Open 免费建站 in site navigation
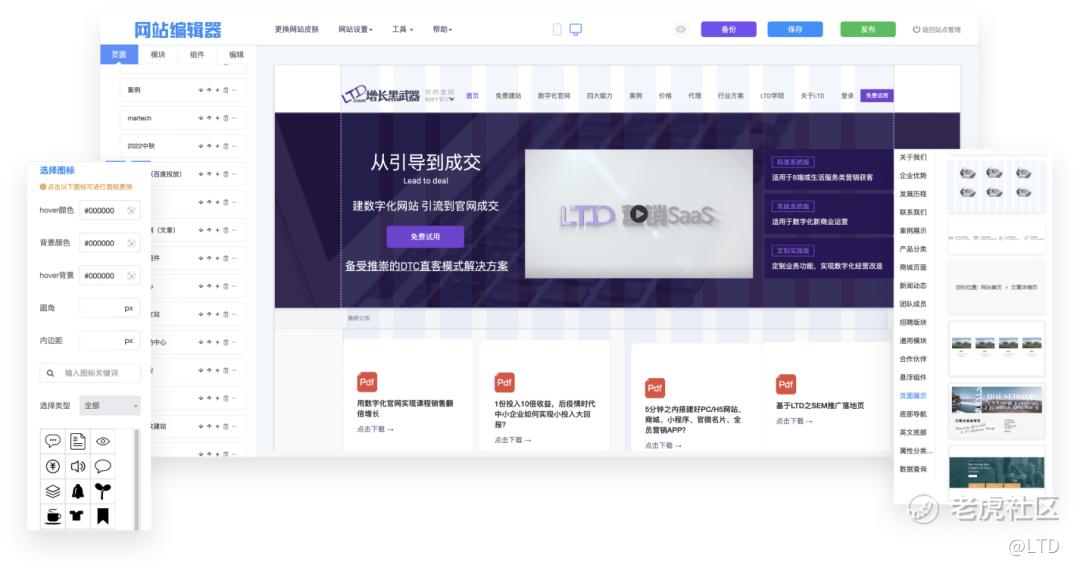This screenshot has width=1080, height=571. pyautogui.click(x=508, y=96)
